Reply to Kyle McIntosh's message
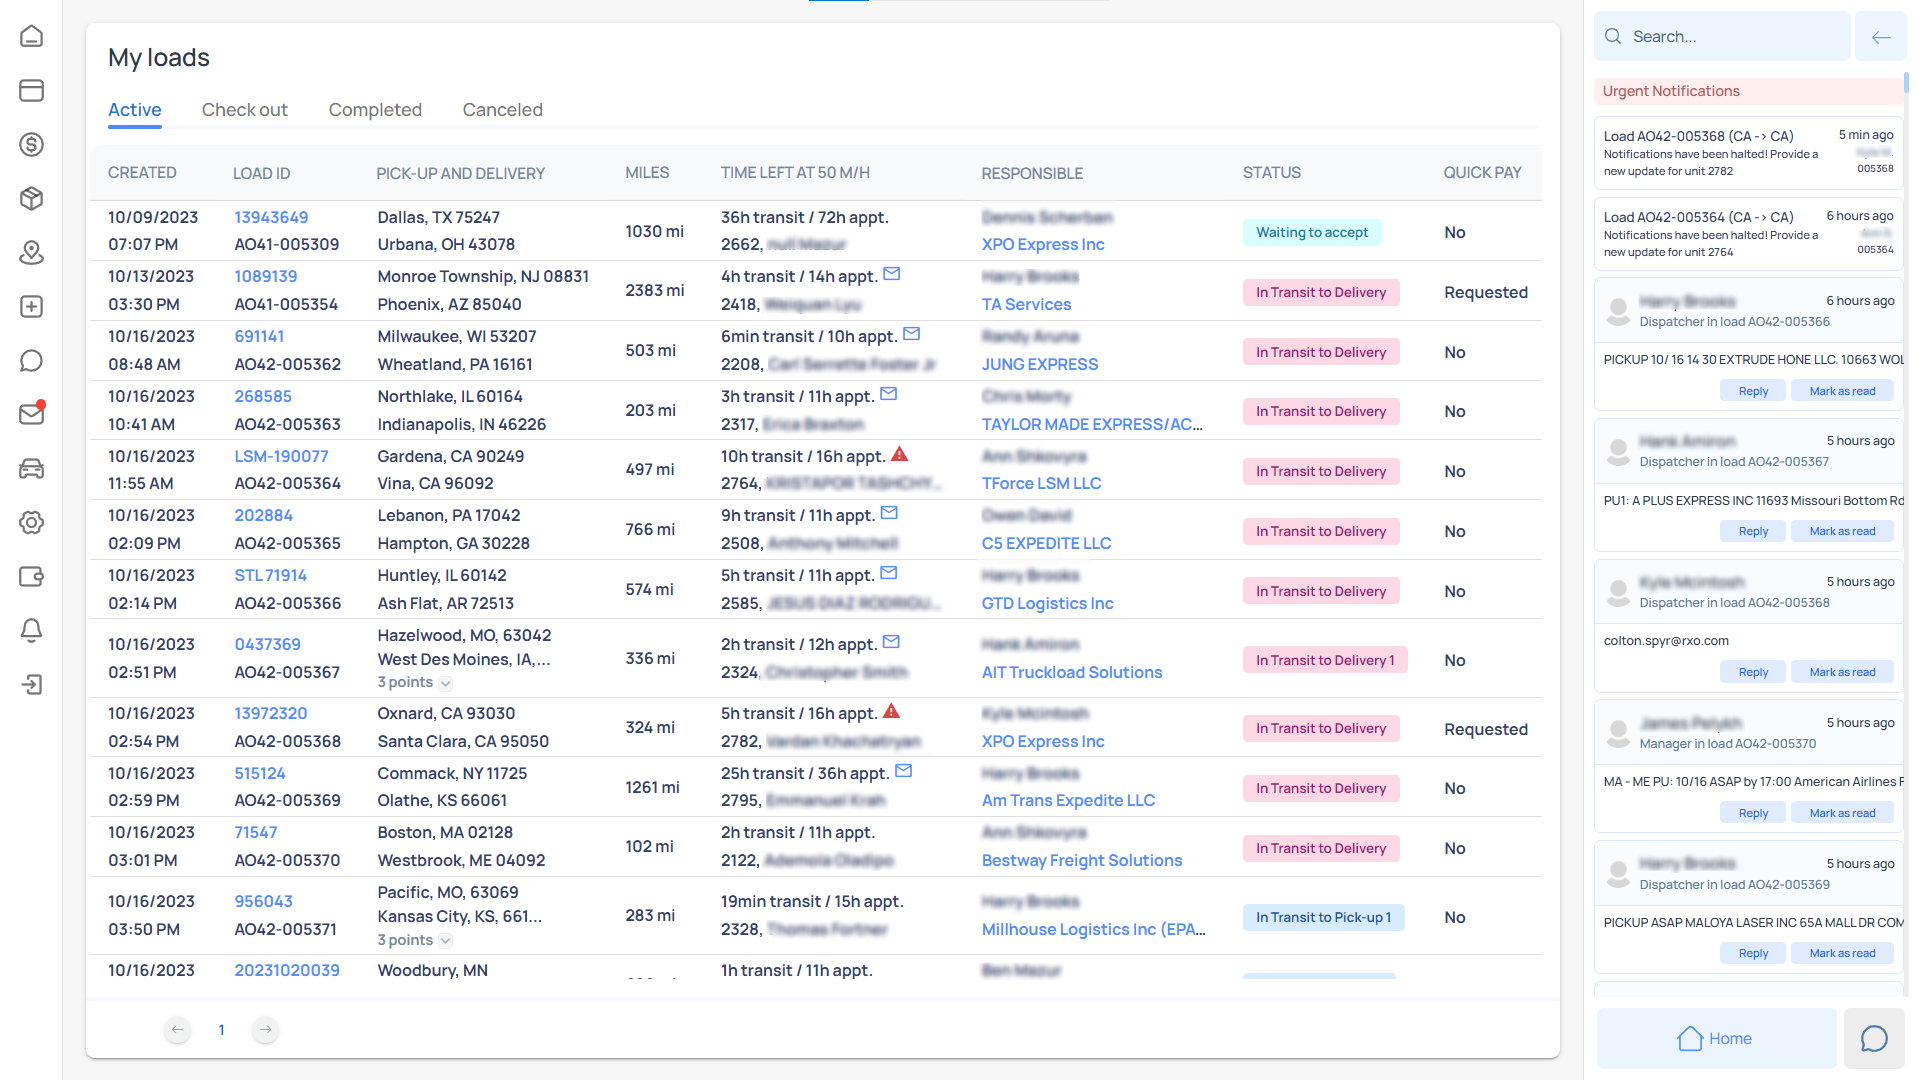 pyautogui.click(x=1752, y=671)
